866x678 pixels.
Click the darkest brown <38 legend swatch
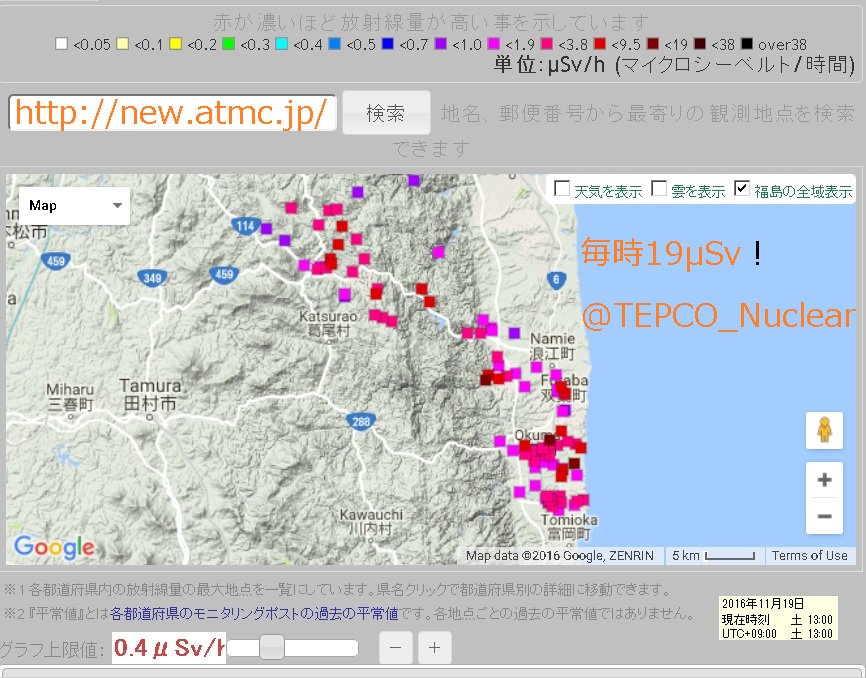tap(700, 44)
